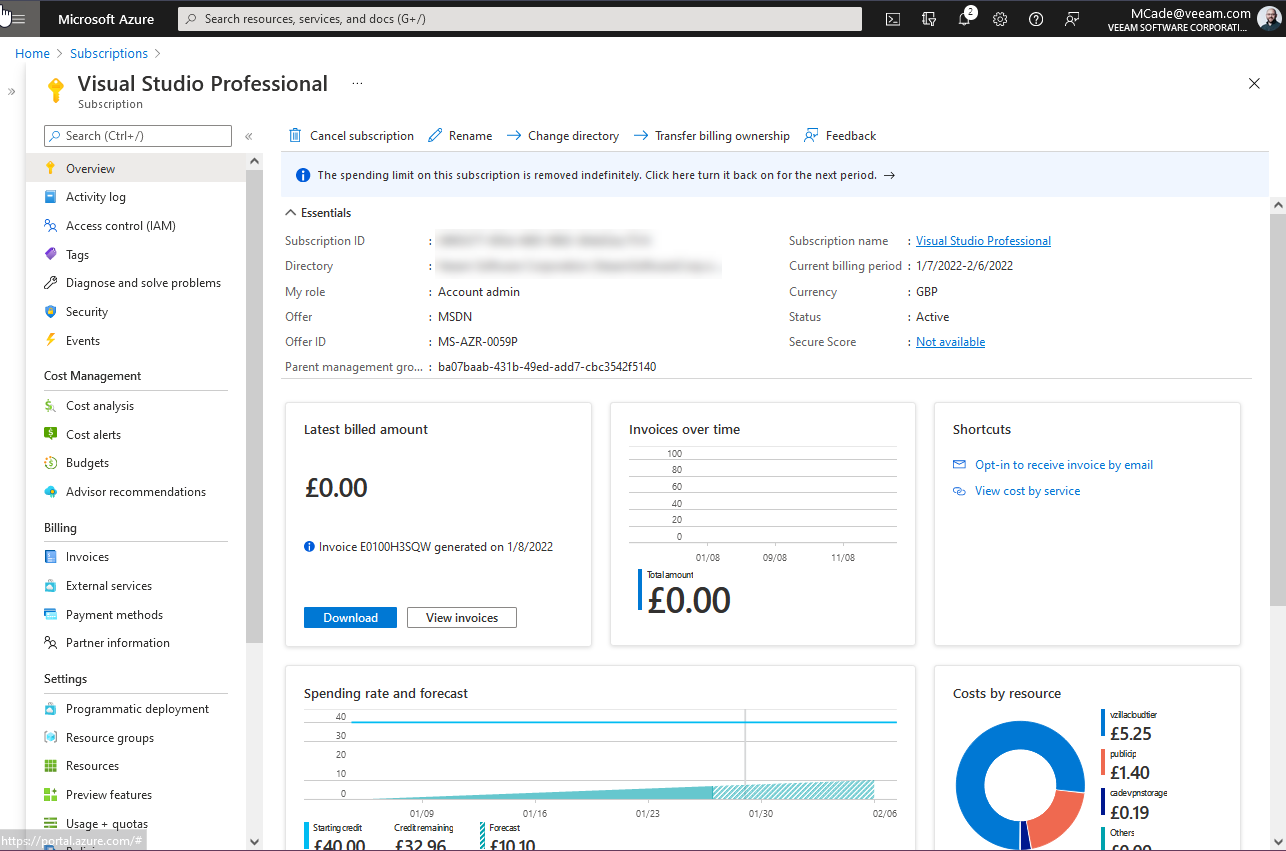This screenshot has width=1286, height=851.
Task: Expand the far-left sidebar chevron
Action: [12, 91]
